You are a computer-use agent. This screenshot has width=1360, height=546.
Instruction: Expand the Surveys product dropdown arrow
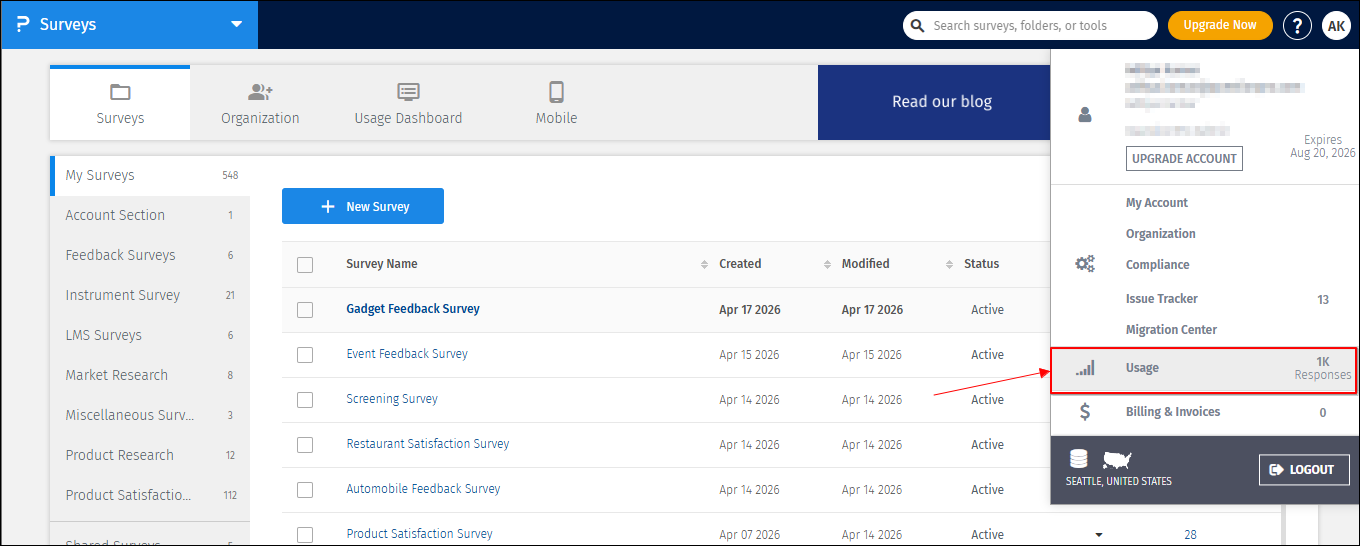click(x=236, y=25)
